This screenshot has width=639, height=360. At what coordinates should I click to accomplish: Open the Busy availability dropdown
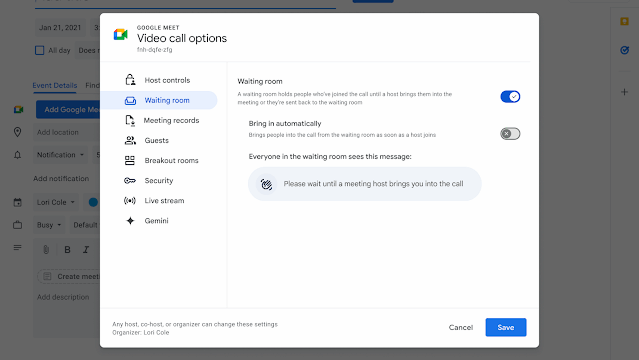tap(49, 225)
